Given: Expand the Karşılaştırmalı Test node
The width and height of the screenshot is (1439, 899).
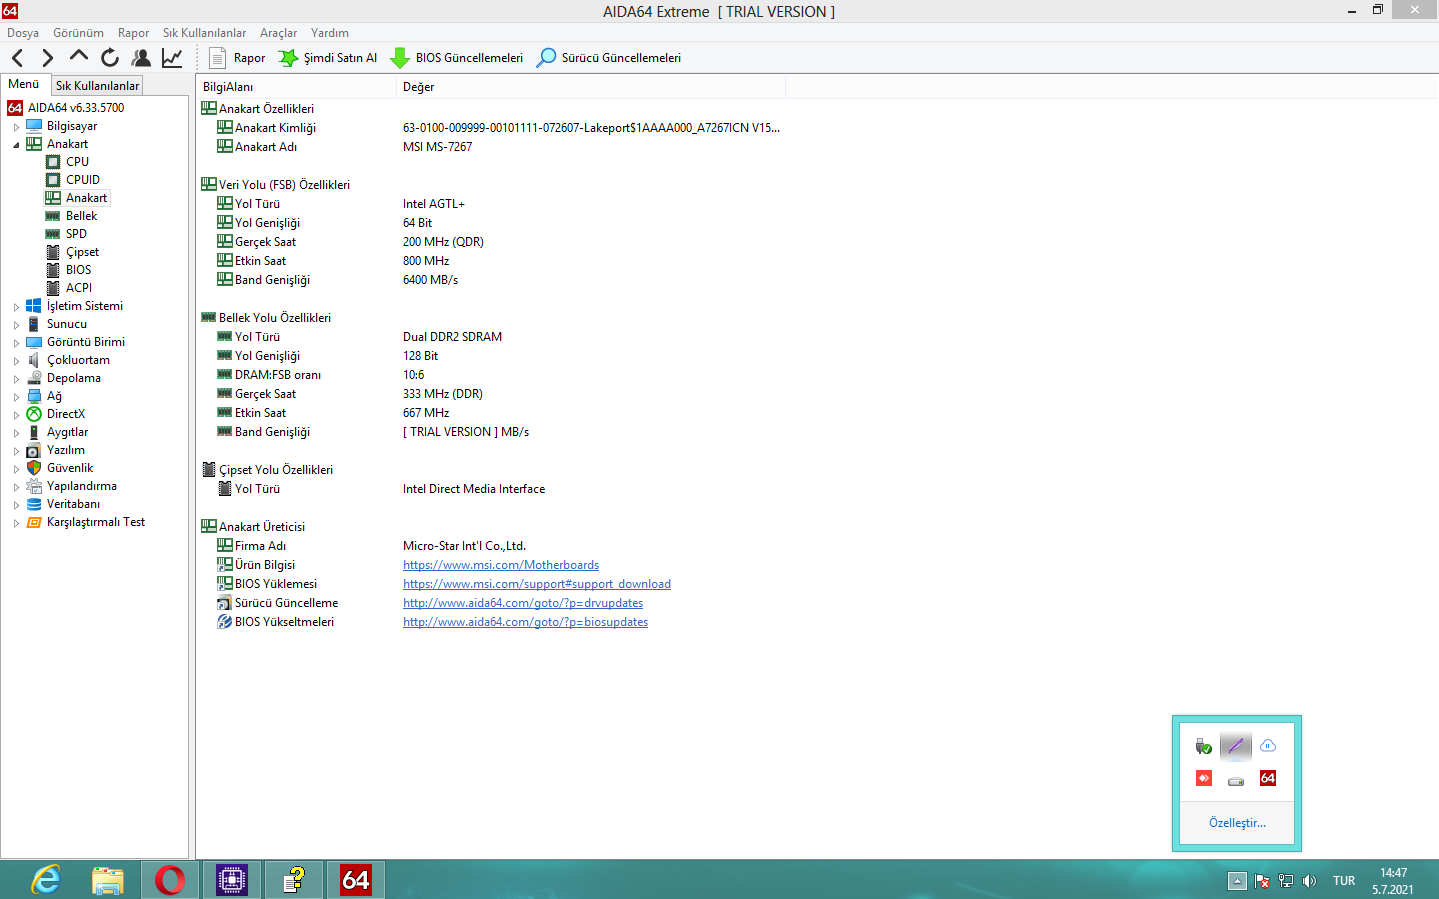Looking at the screenshot, I should [x=16, y=523].
